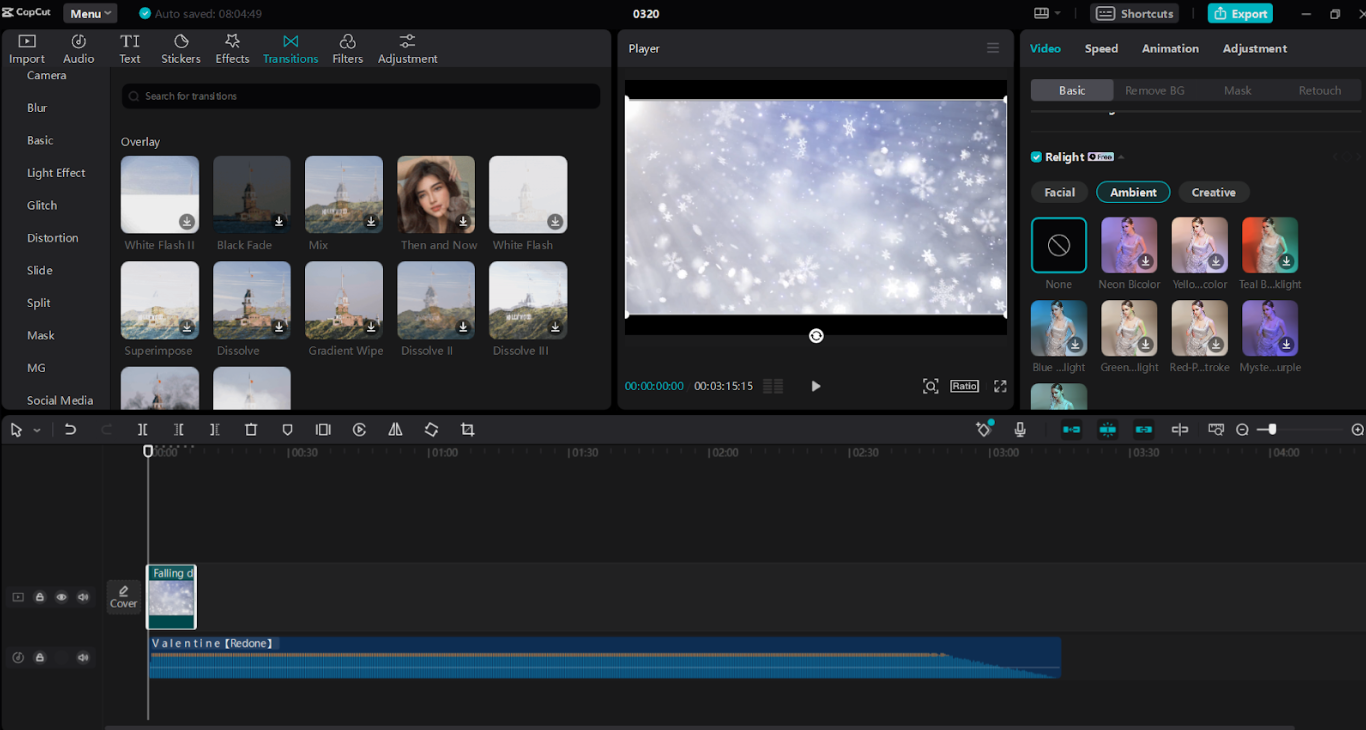The width and height of the screenshot is (1366, 730).
Task: Open the Menu dropdown at top left
Action: [x=89, y=13]
